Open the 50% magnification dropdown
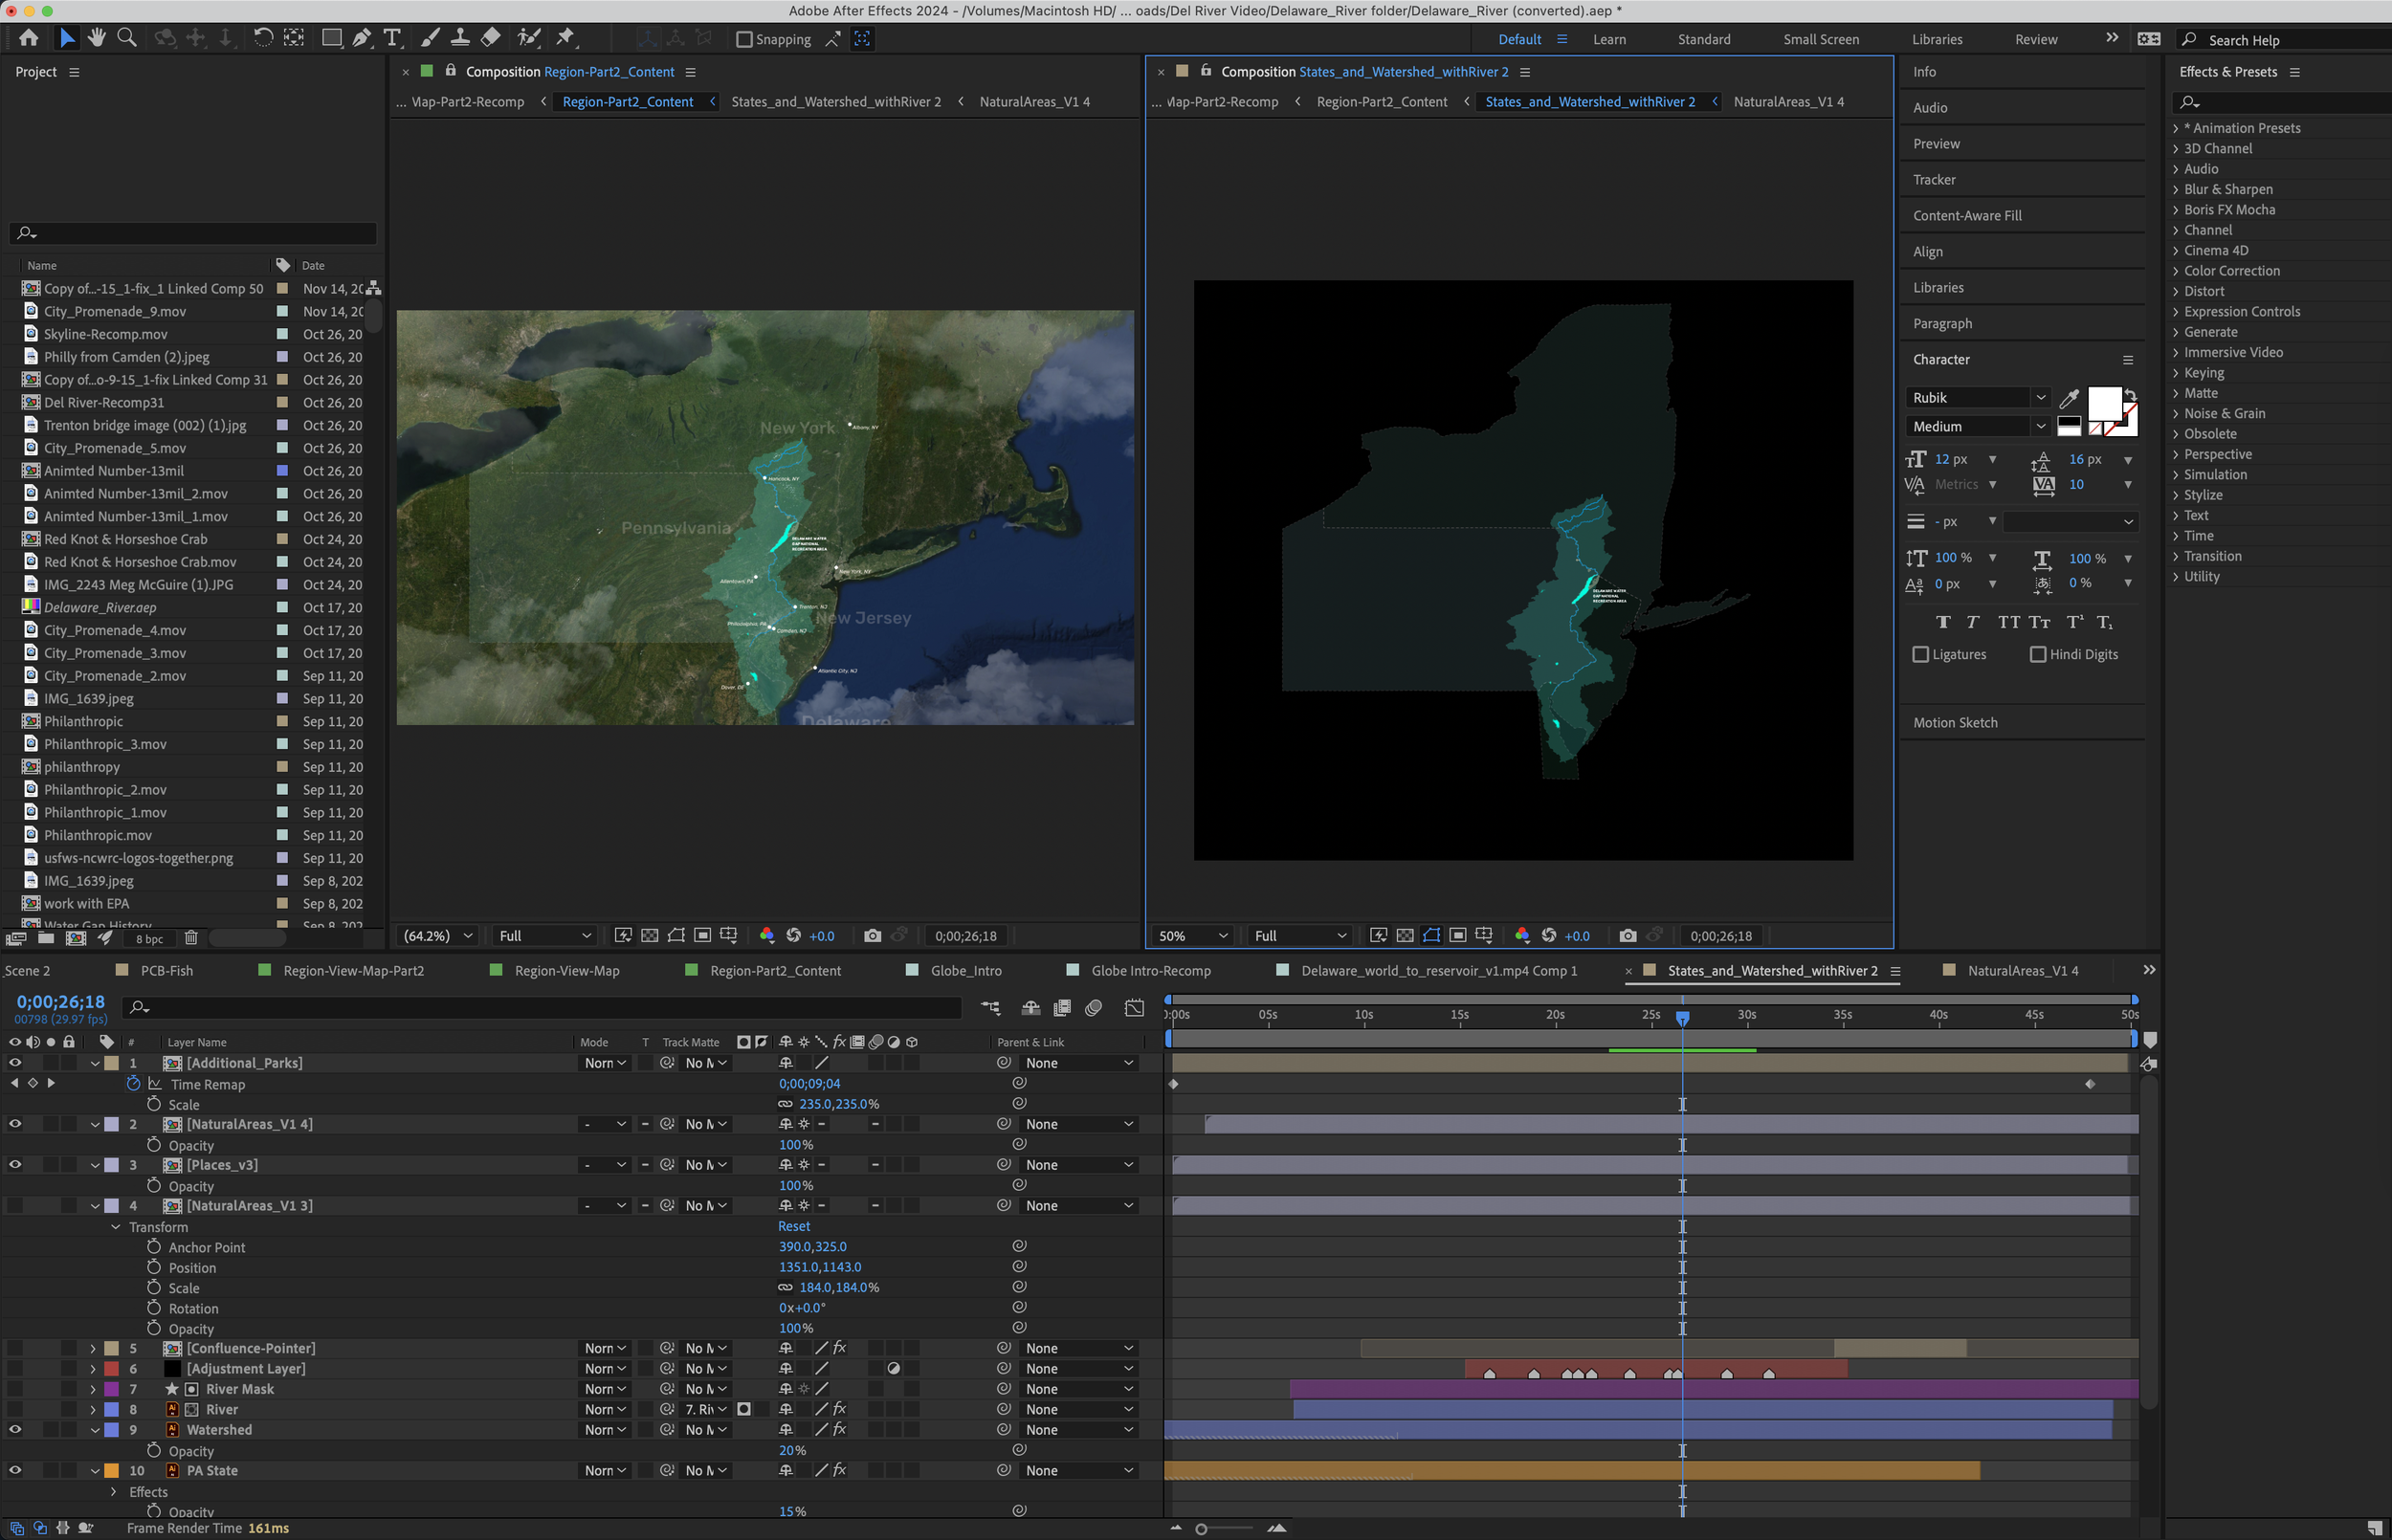The width and height of the screenshot is (2392, 1540). tap(1190, 936)
